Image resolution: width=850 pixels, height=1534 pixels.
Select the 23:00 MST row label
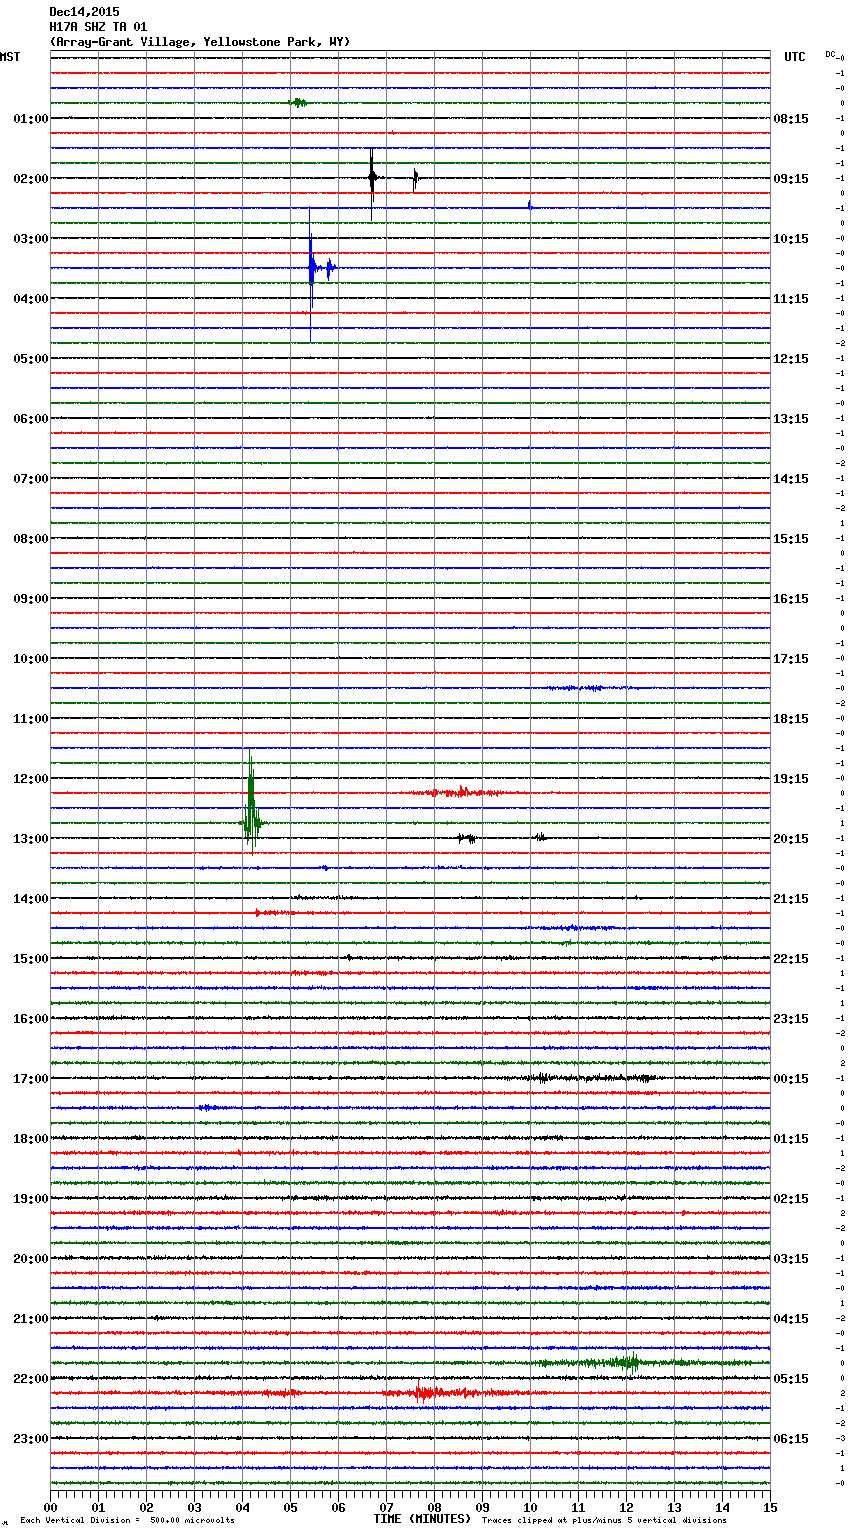[x=30, y=1439]
